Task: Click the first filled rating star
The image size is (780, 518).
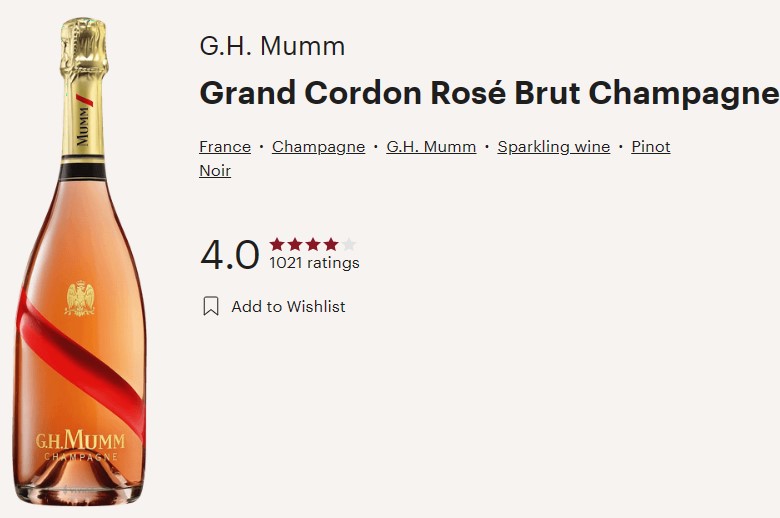Action: point(277,245)
